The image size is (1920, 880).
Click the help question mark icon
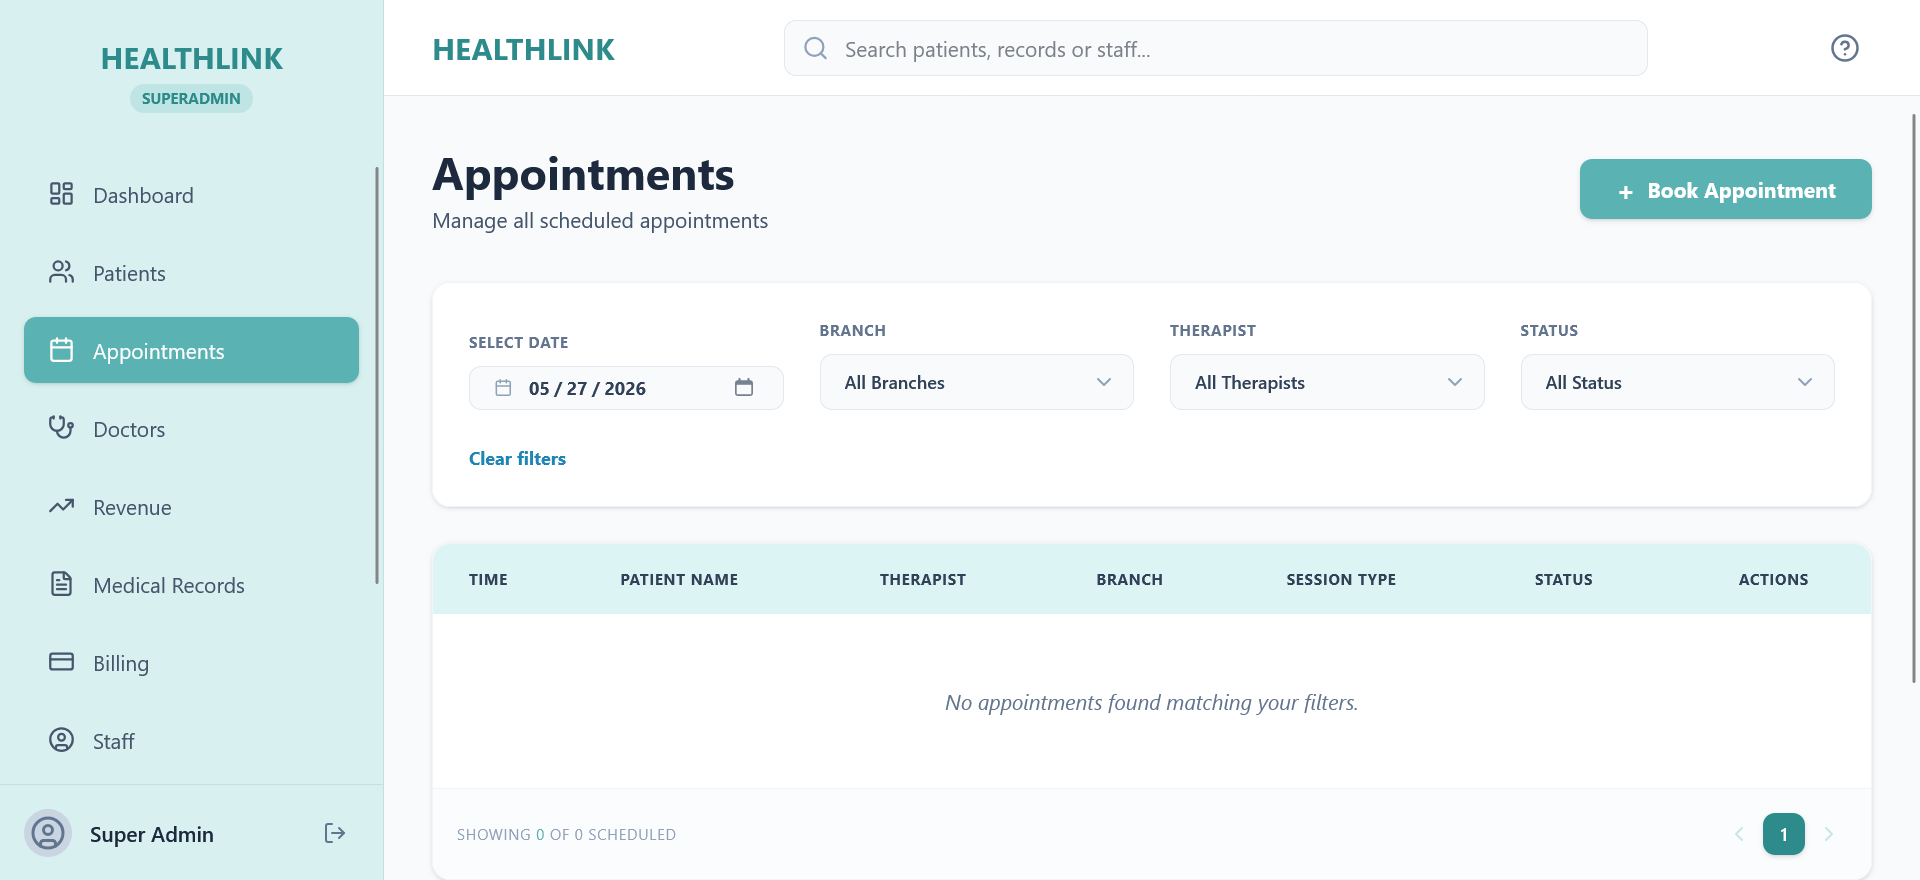pyautogui.click(x=1844, y=48)
